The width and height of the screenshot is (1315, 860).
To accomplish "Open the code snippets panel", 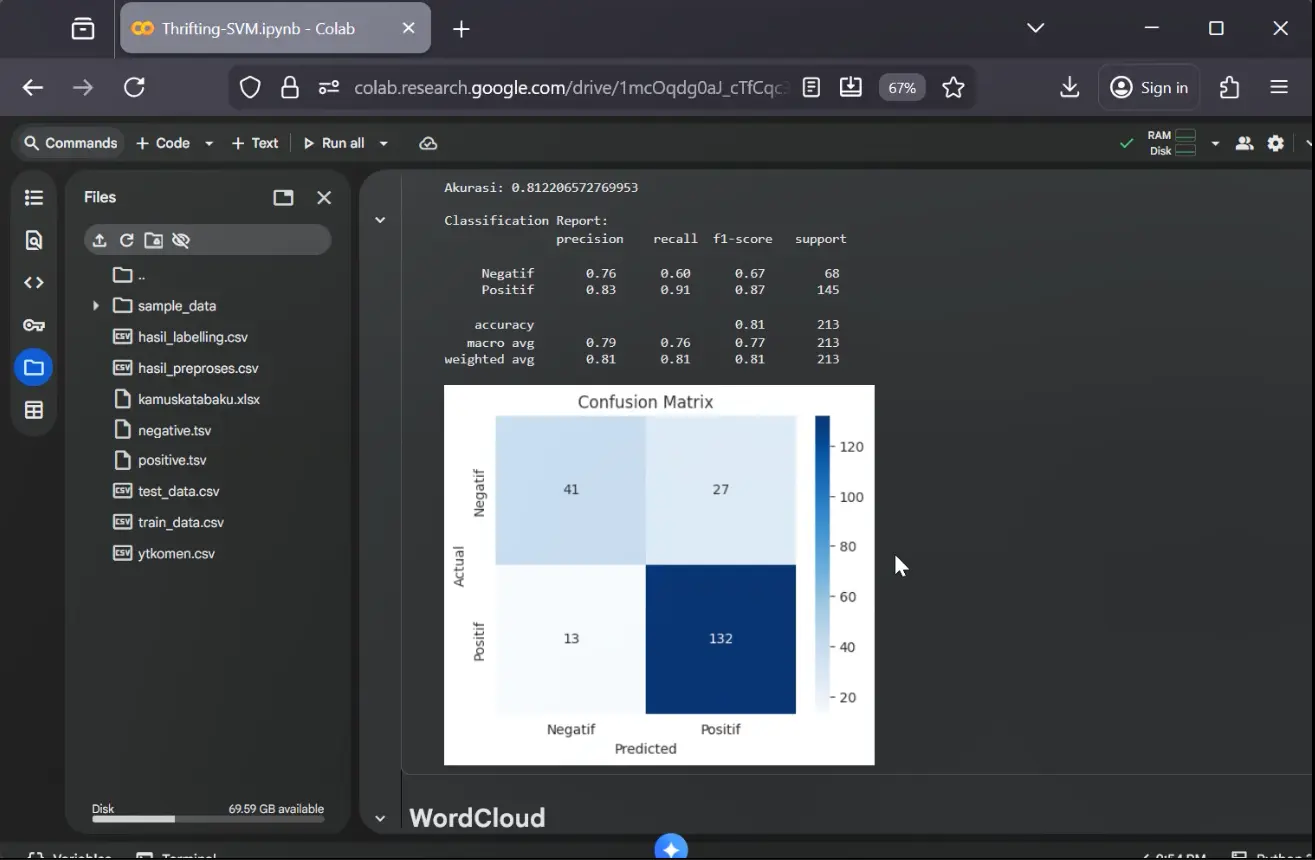I will click(x=33, y=282).
